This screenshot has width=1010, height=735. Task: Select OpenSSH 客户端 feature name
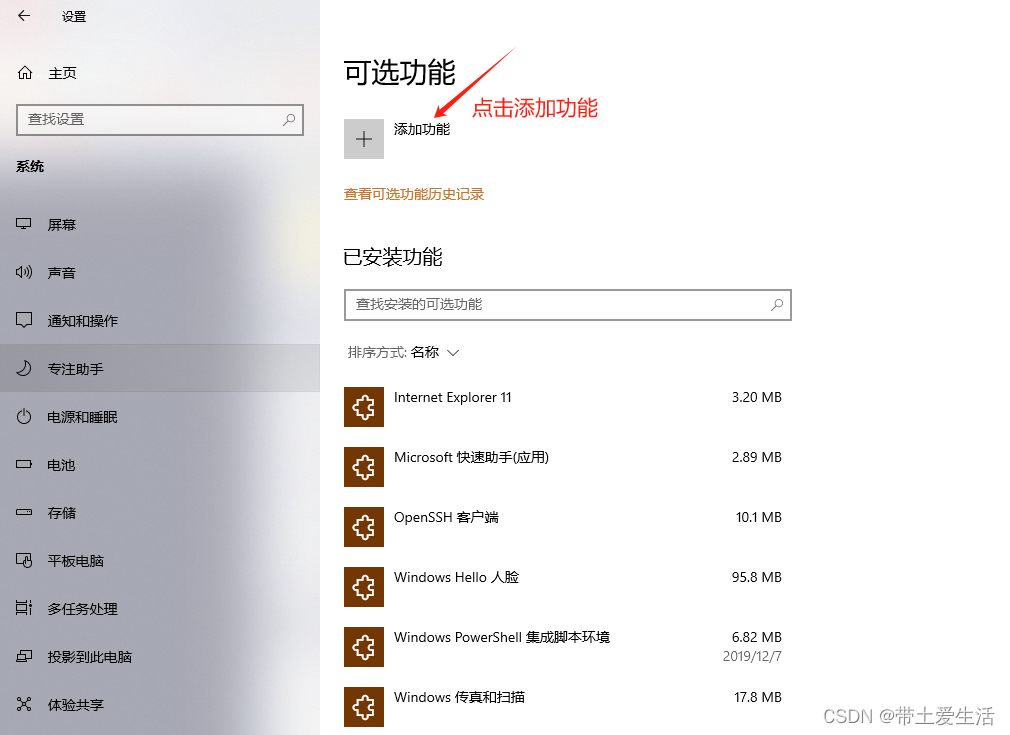pyautogui.click(x=446, y=517)
